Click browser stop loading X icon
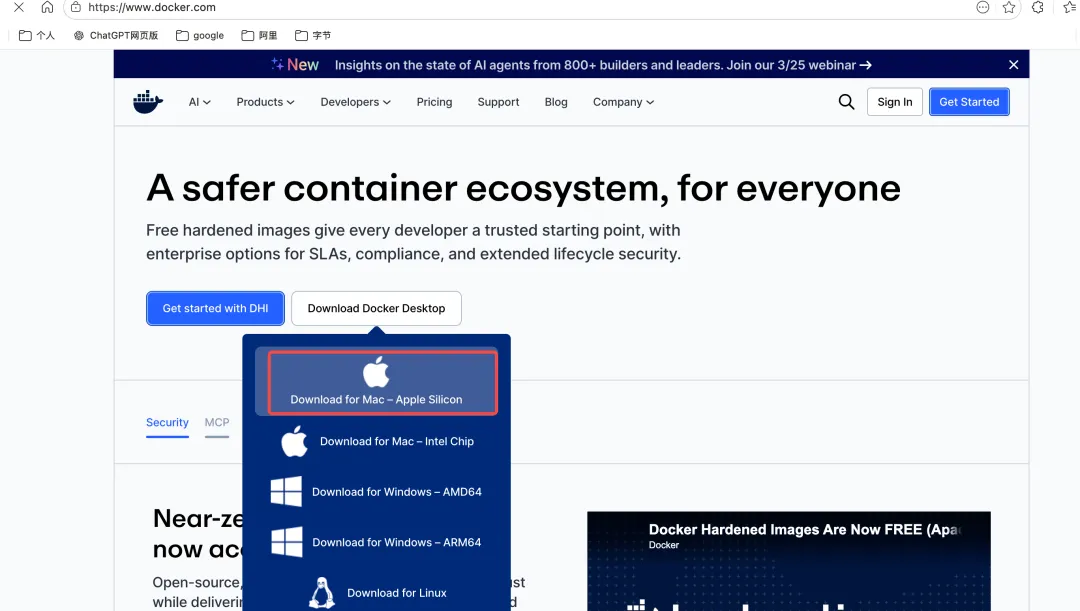 [x=19, y=8]
